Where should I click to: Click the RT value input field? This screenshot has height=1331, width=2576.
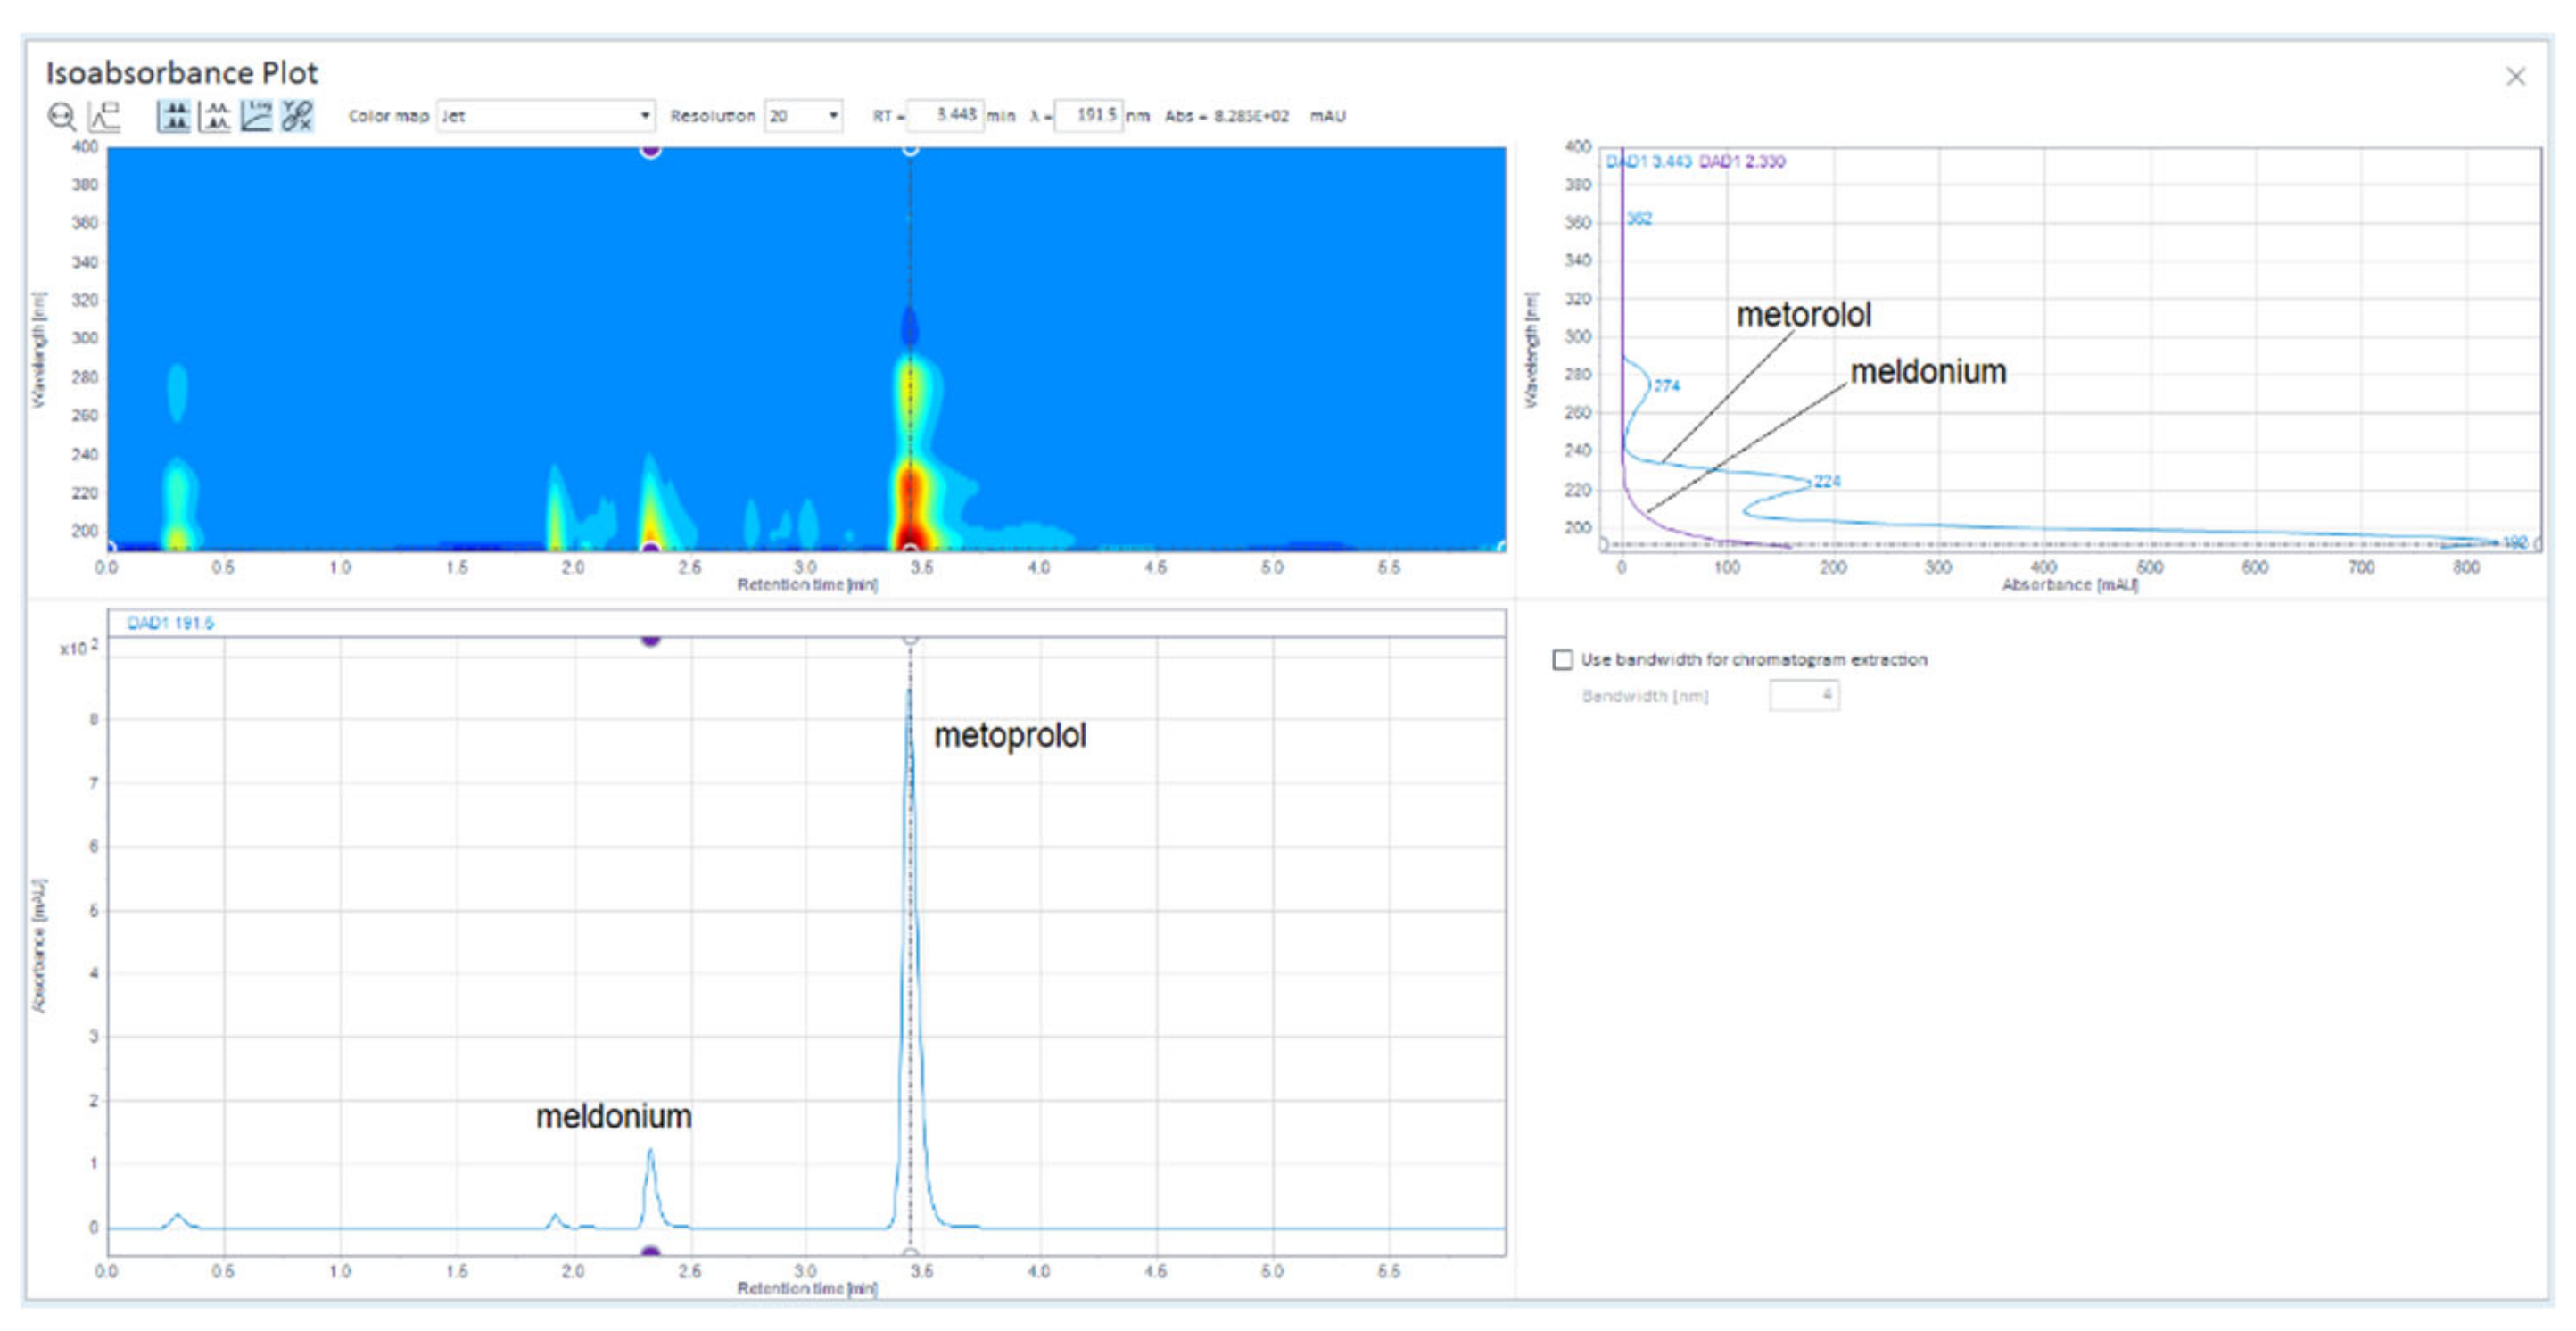coord(947,116)
